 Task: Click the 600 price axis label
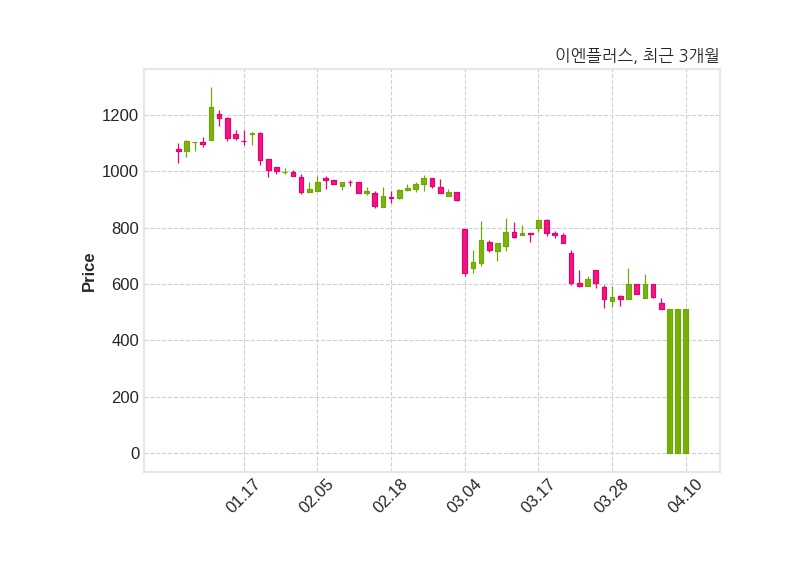point(125,284)
